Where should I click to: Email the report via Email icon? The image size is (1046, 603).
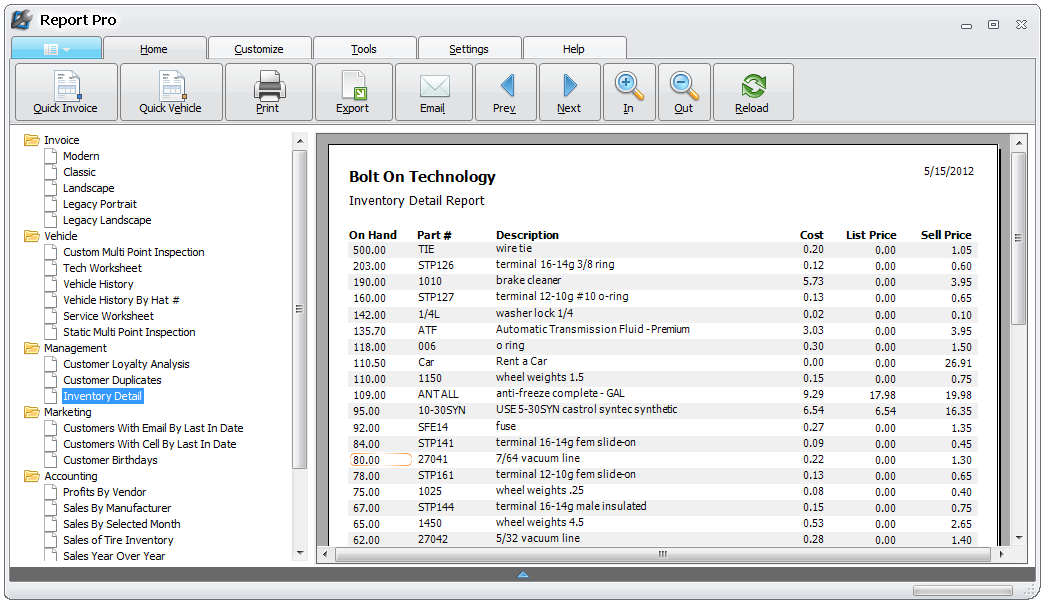pos(434,92)
